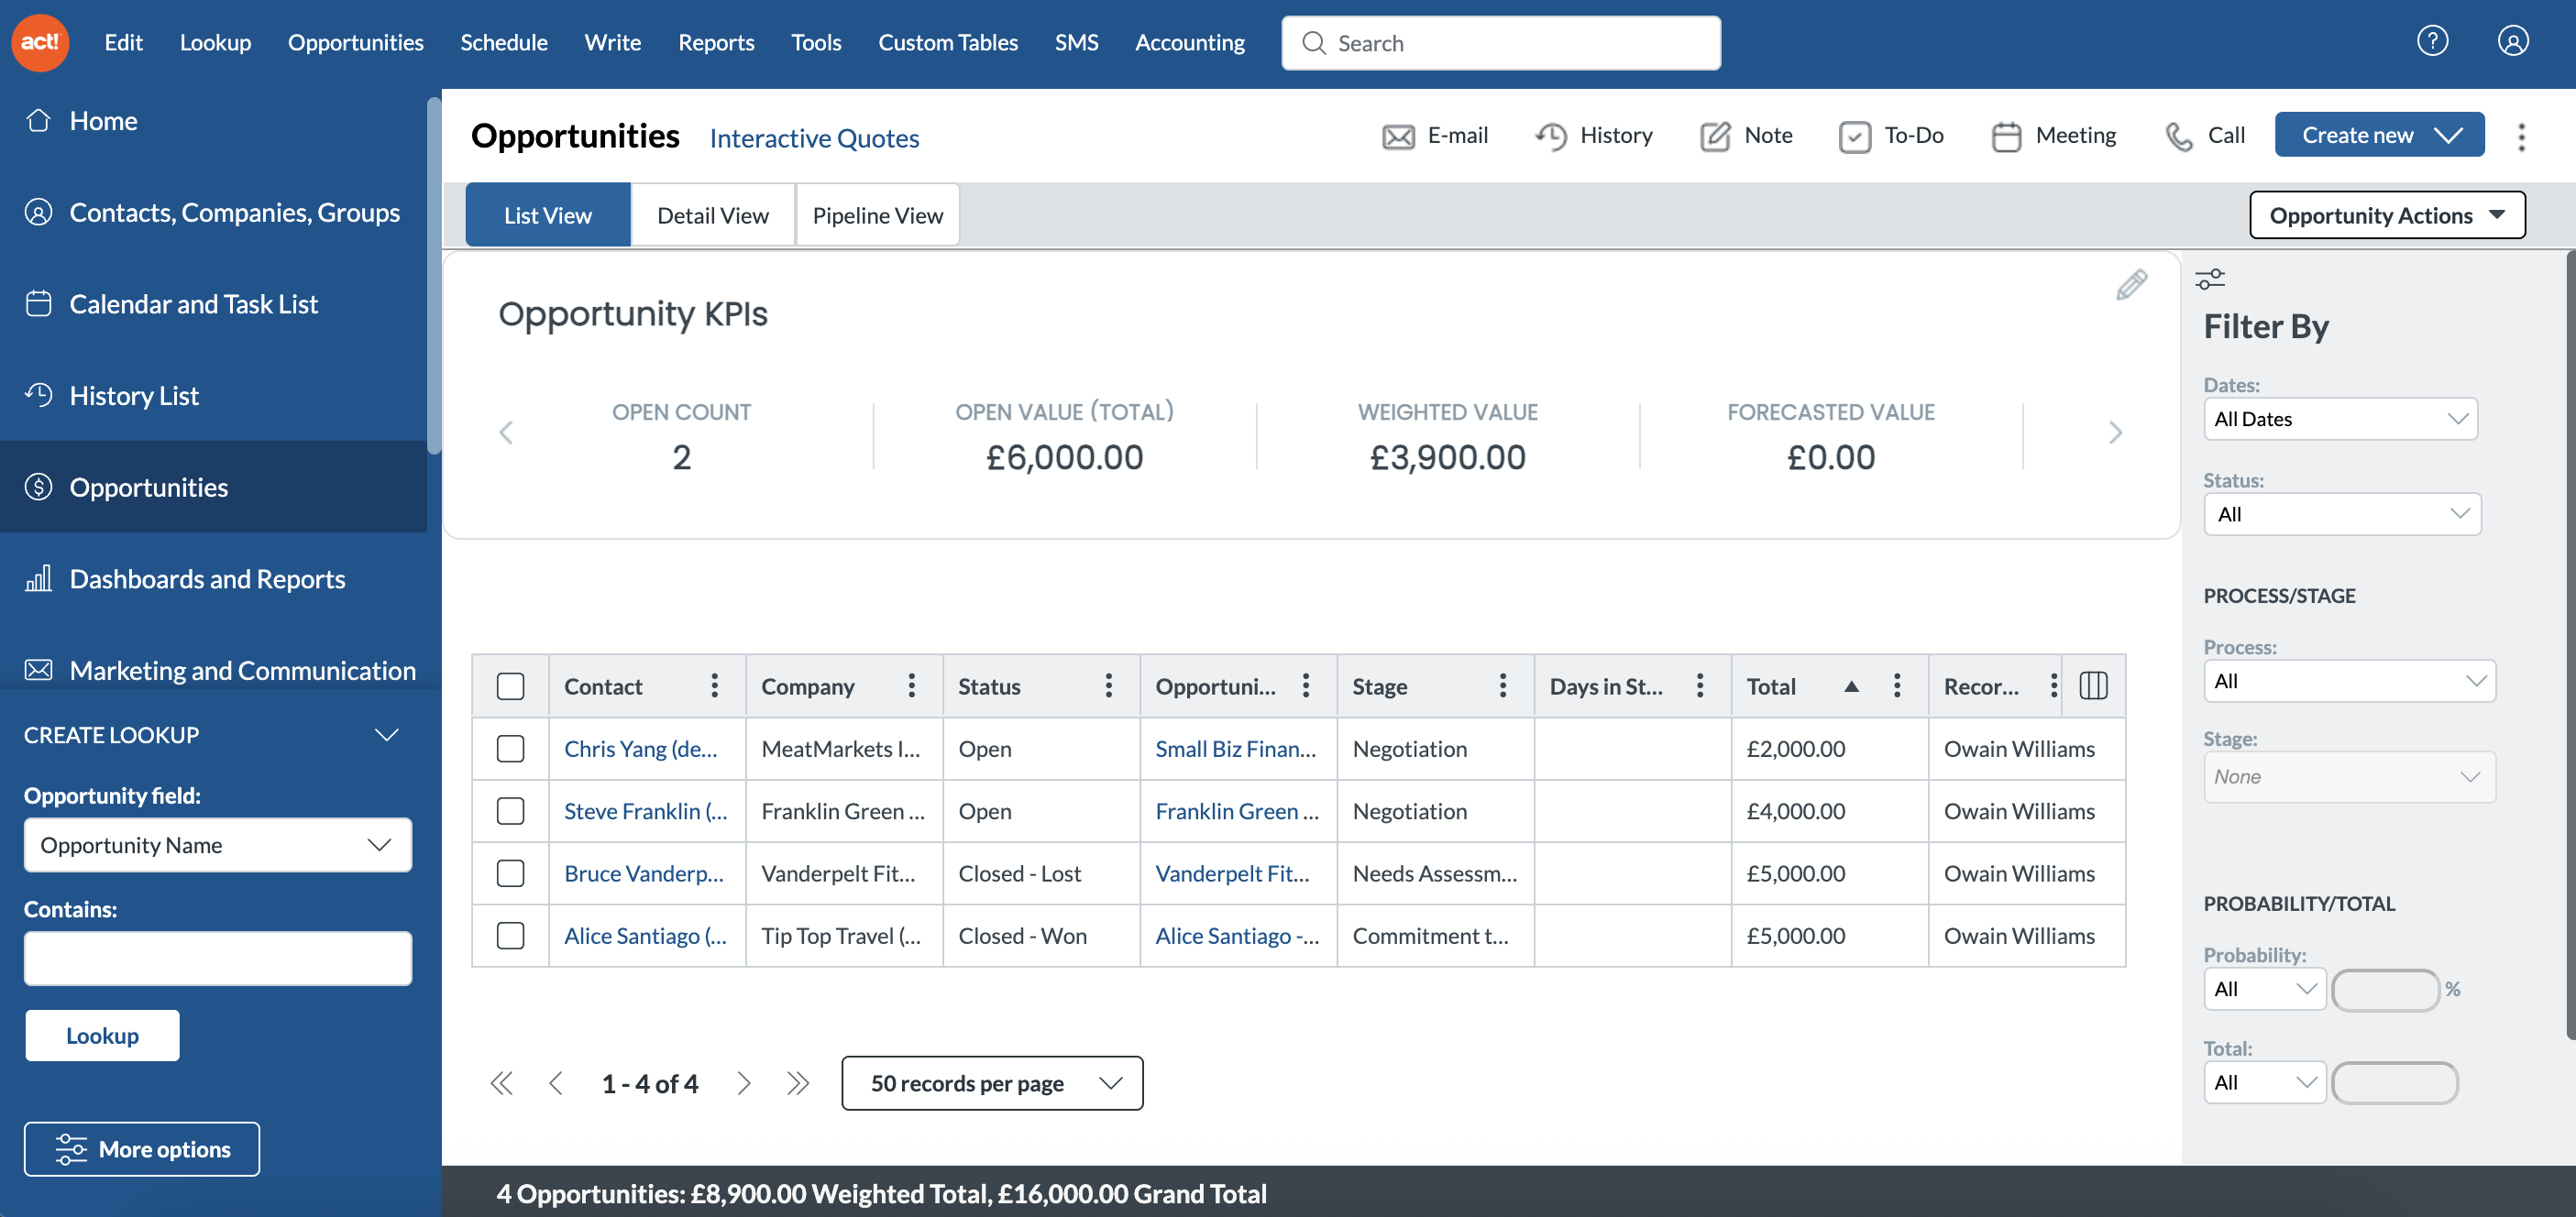Record a Call
Screen dimensions: 2576x1217
coord(2204,135)
